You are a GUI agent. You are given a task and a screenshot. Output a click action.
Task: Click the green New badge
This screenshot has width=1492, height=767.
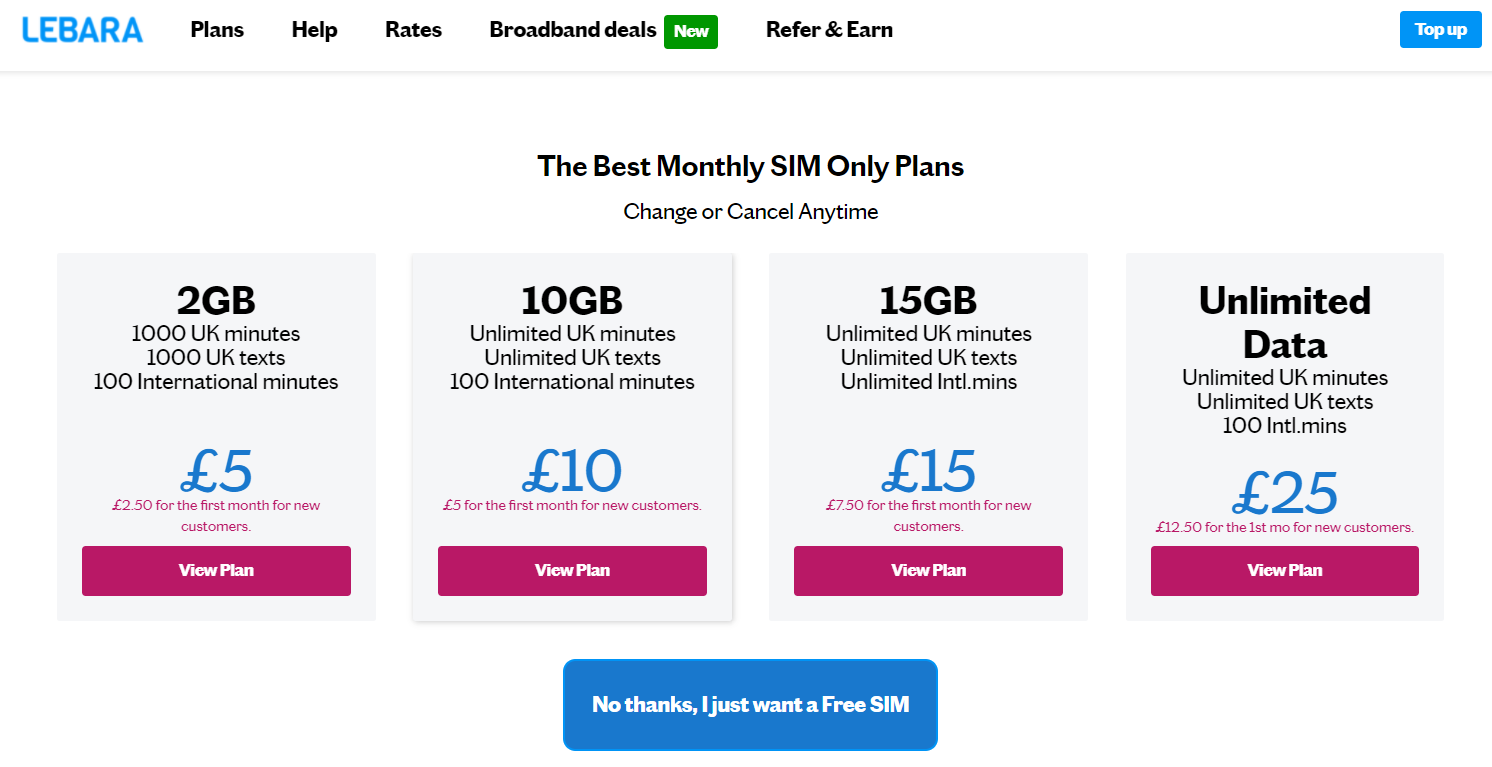point(691,31)
